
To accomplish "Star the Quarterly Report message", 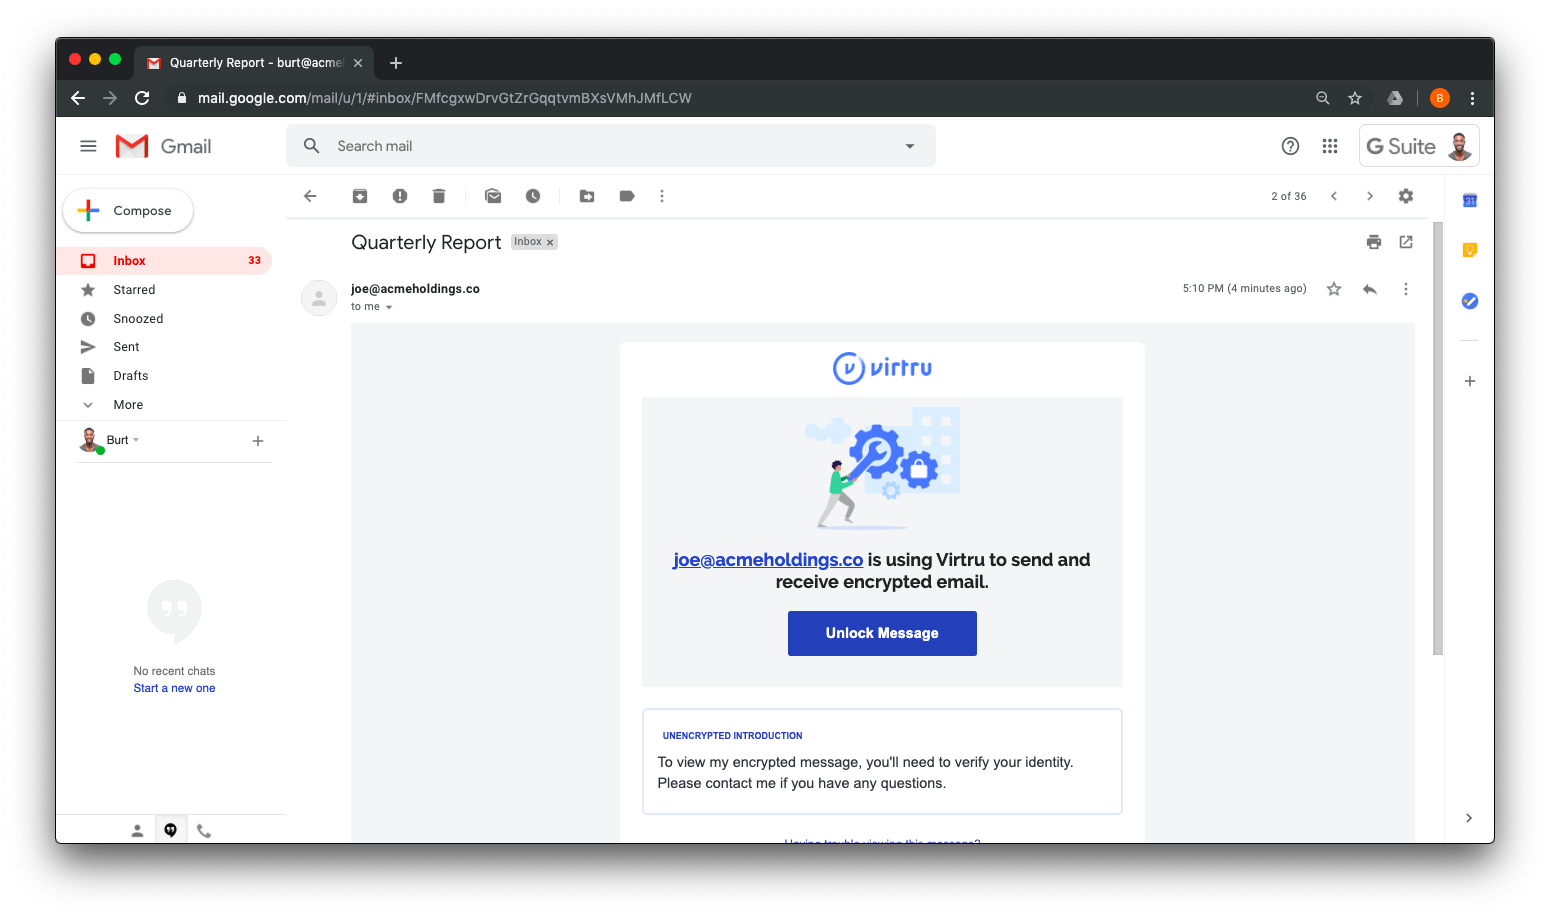I will tap(1334, 289).
